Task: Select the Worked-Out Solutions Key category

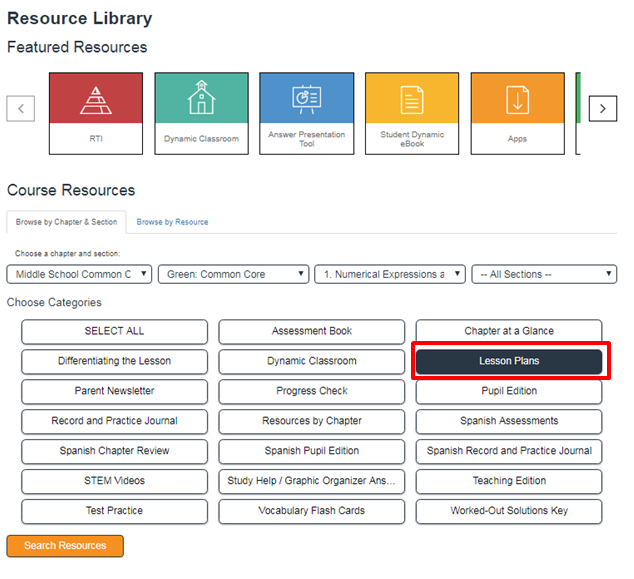Action: click(x=509, y=511)
